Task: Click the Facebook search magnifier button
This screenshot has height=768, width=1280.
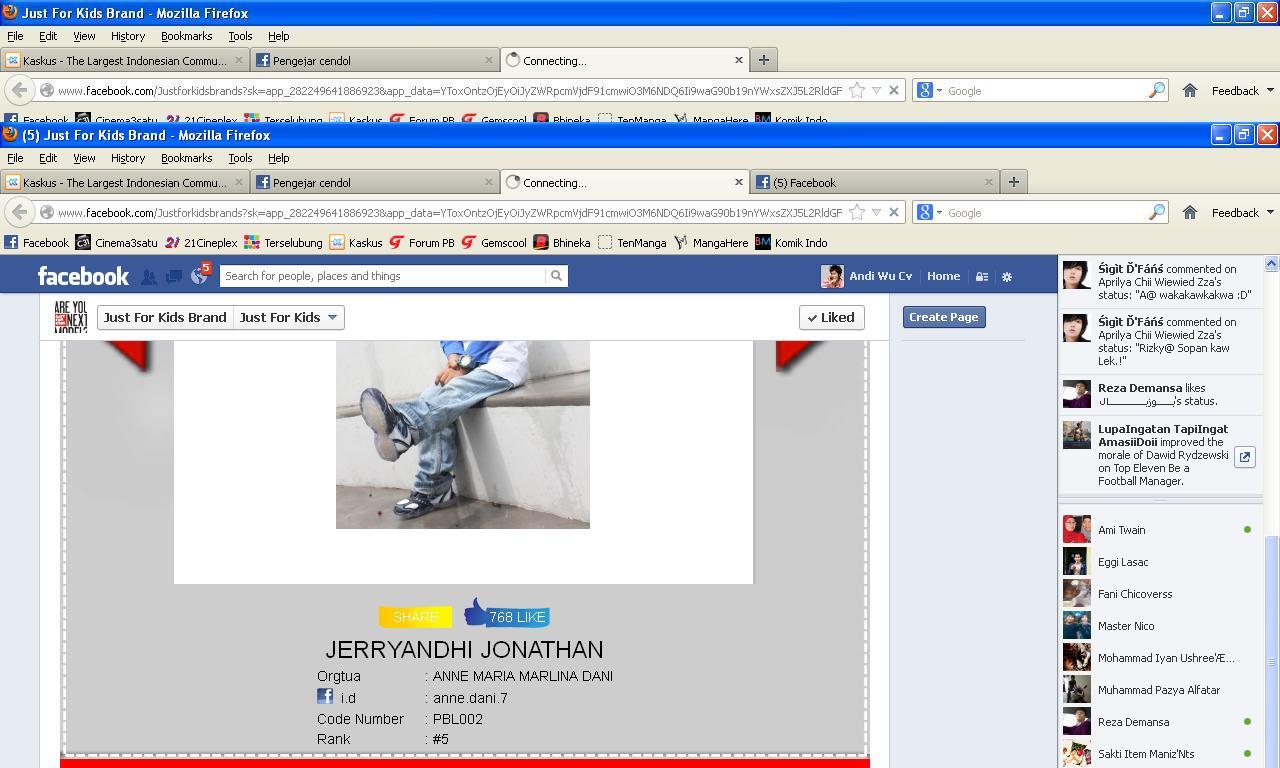Action: point(556,276)
